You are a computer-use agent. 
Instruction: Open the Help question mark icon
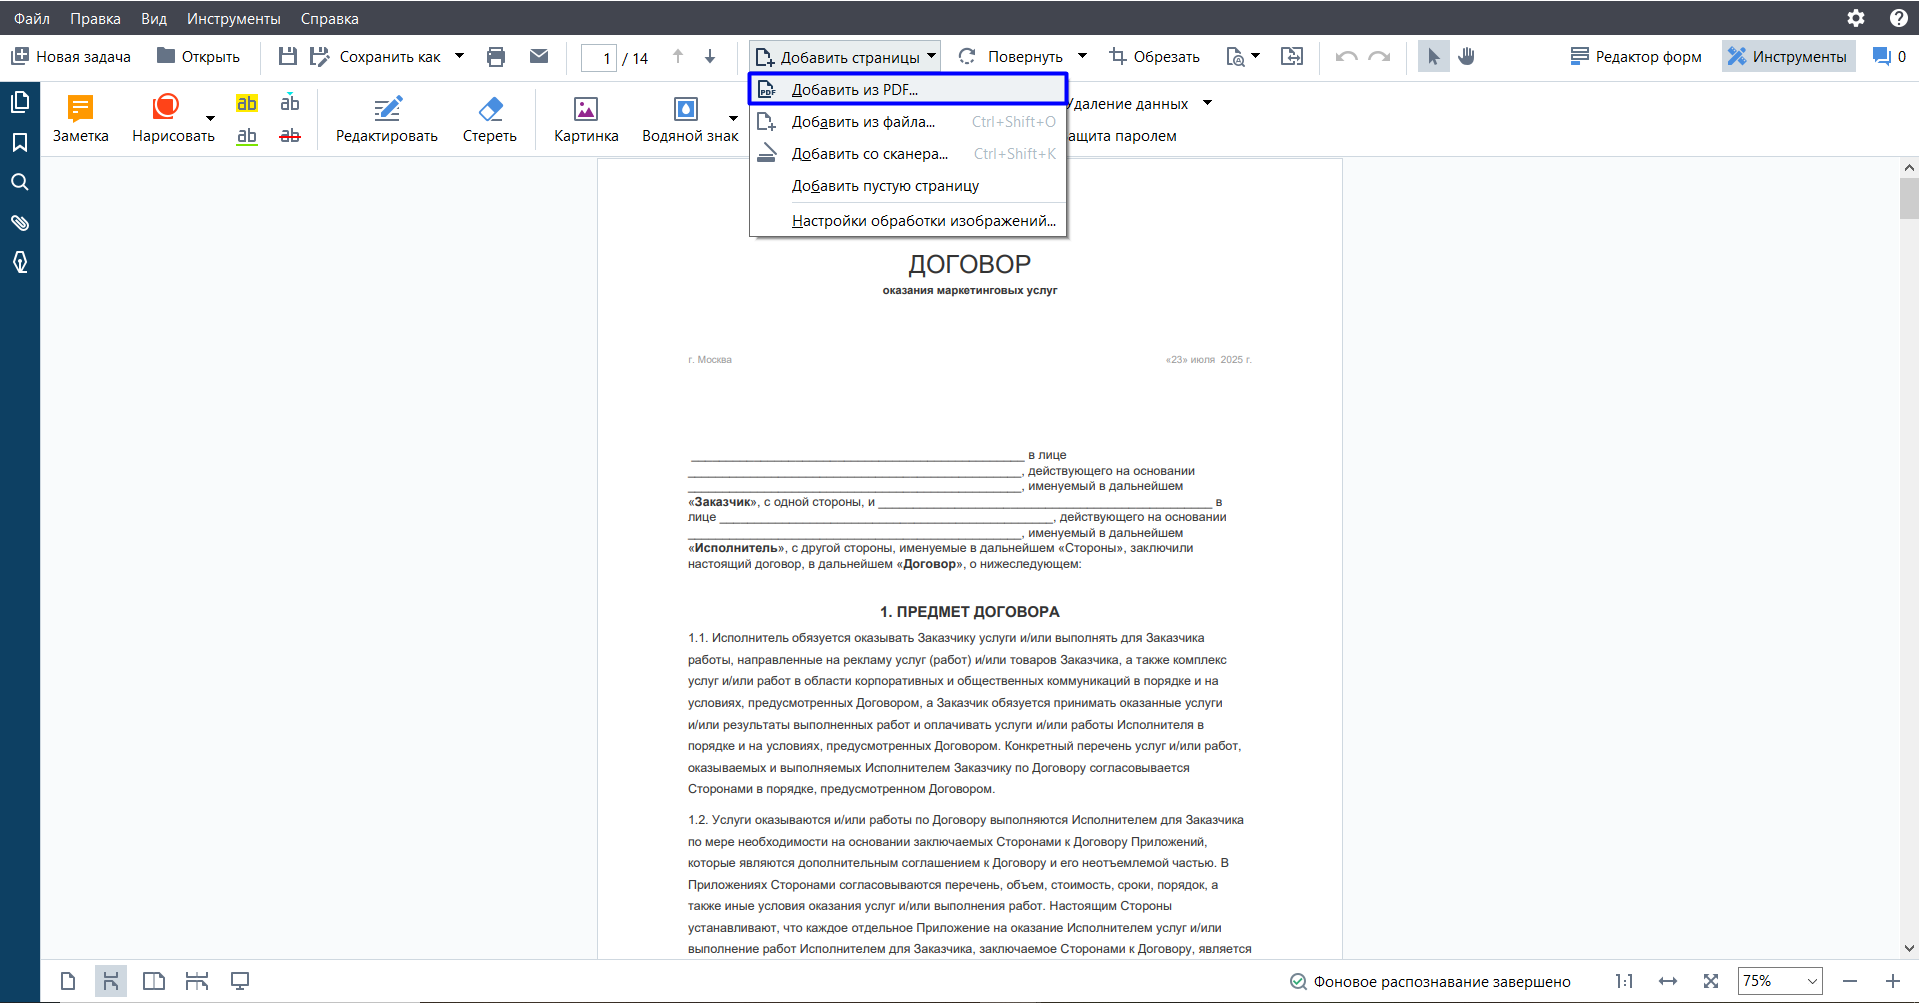1899,18
